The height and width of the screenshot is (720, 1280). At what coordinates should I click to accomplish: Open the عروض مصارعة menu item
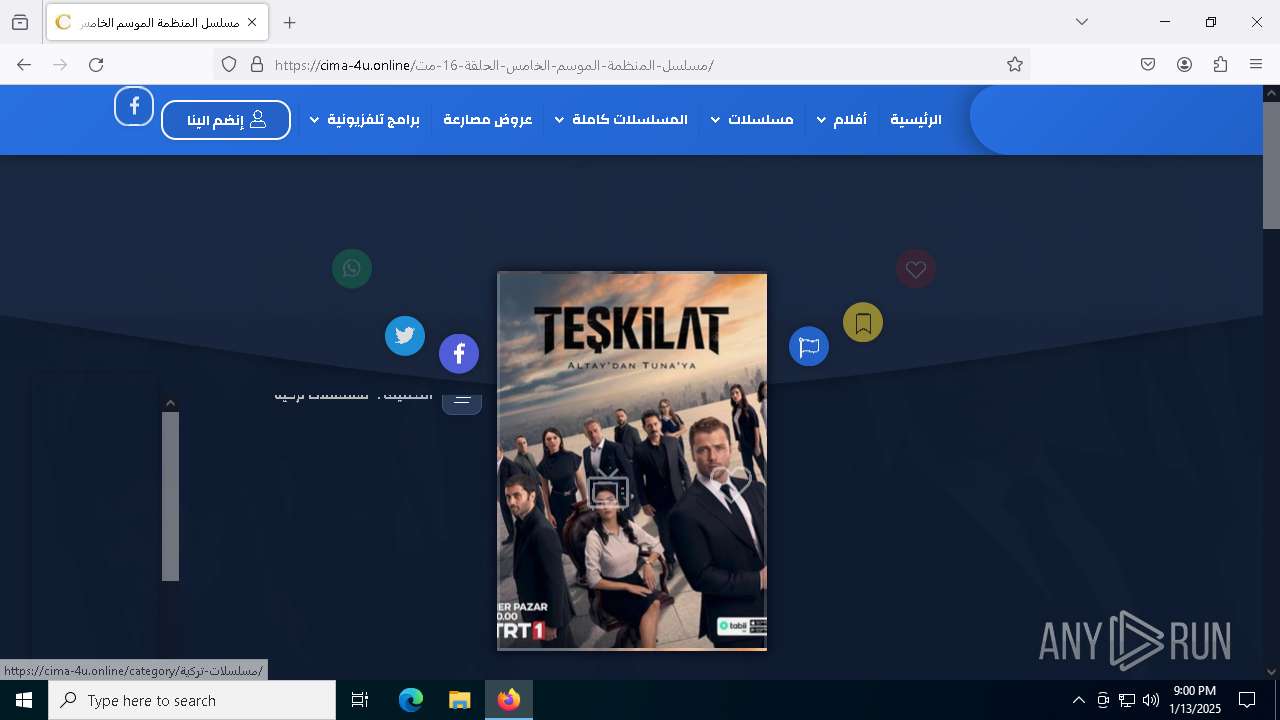(488, 119)
